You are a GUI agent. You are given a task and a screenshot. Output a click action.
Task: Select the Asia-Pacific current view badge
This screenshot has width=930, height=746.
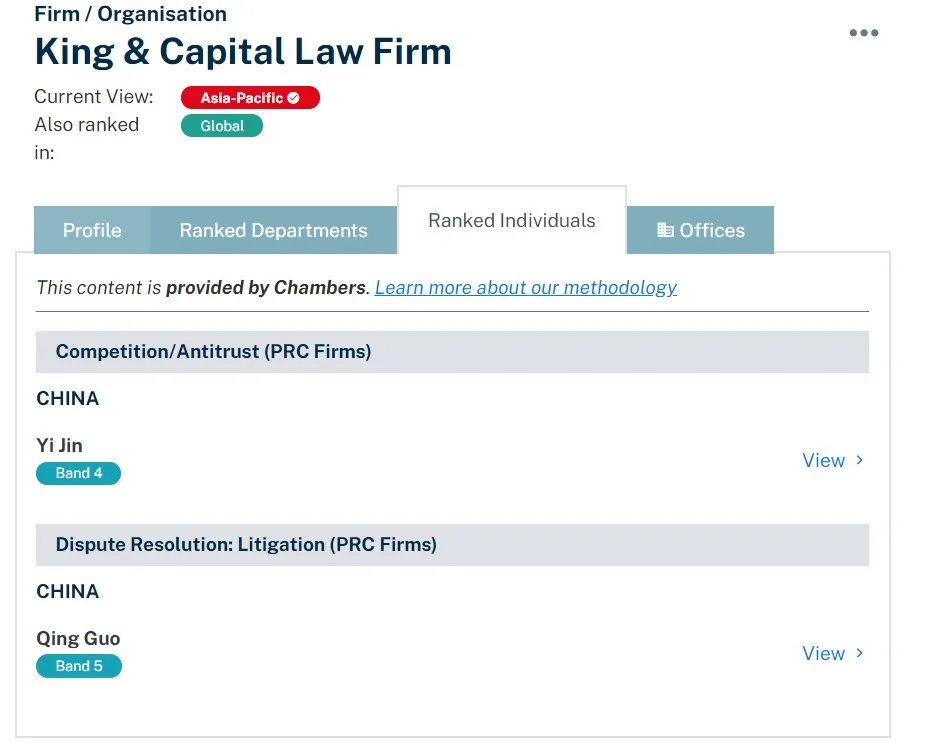(250, 98)
